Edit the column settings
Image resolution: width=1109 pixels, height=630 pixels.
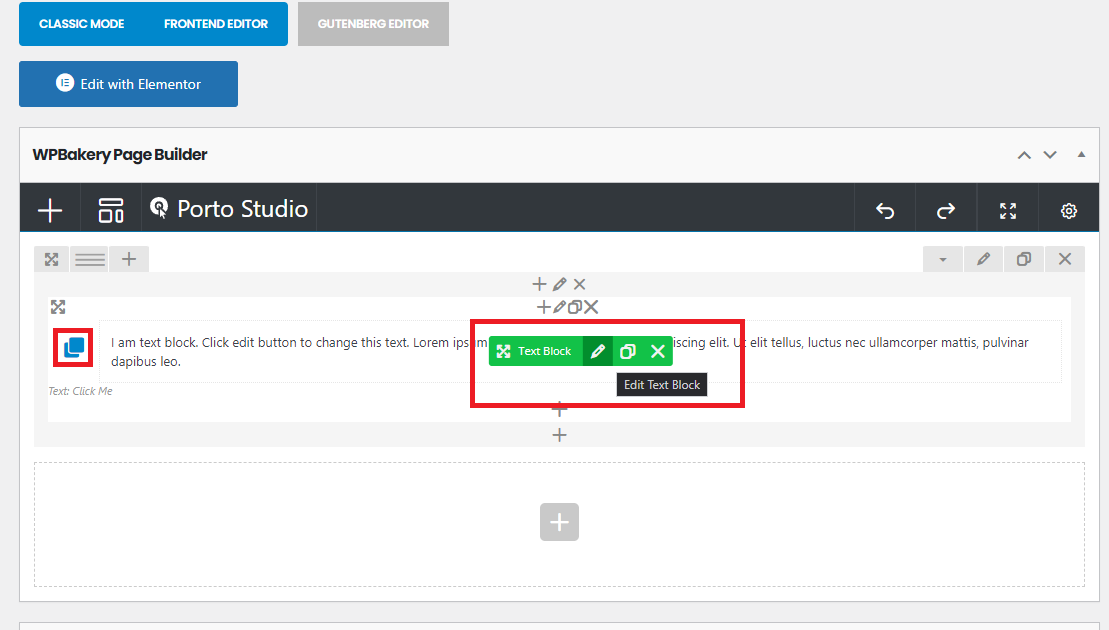[x=559, y=284]
